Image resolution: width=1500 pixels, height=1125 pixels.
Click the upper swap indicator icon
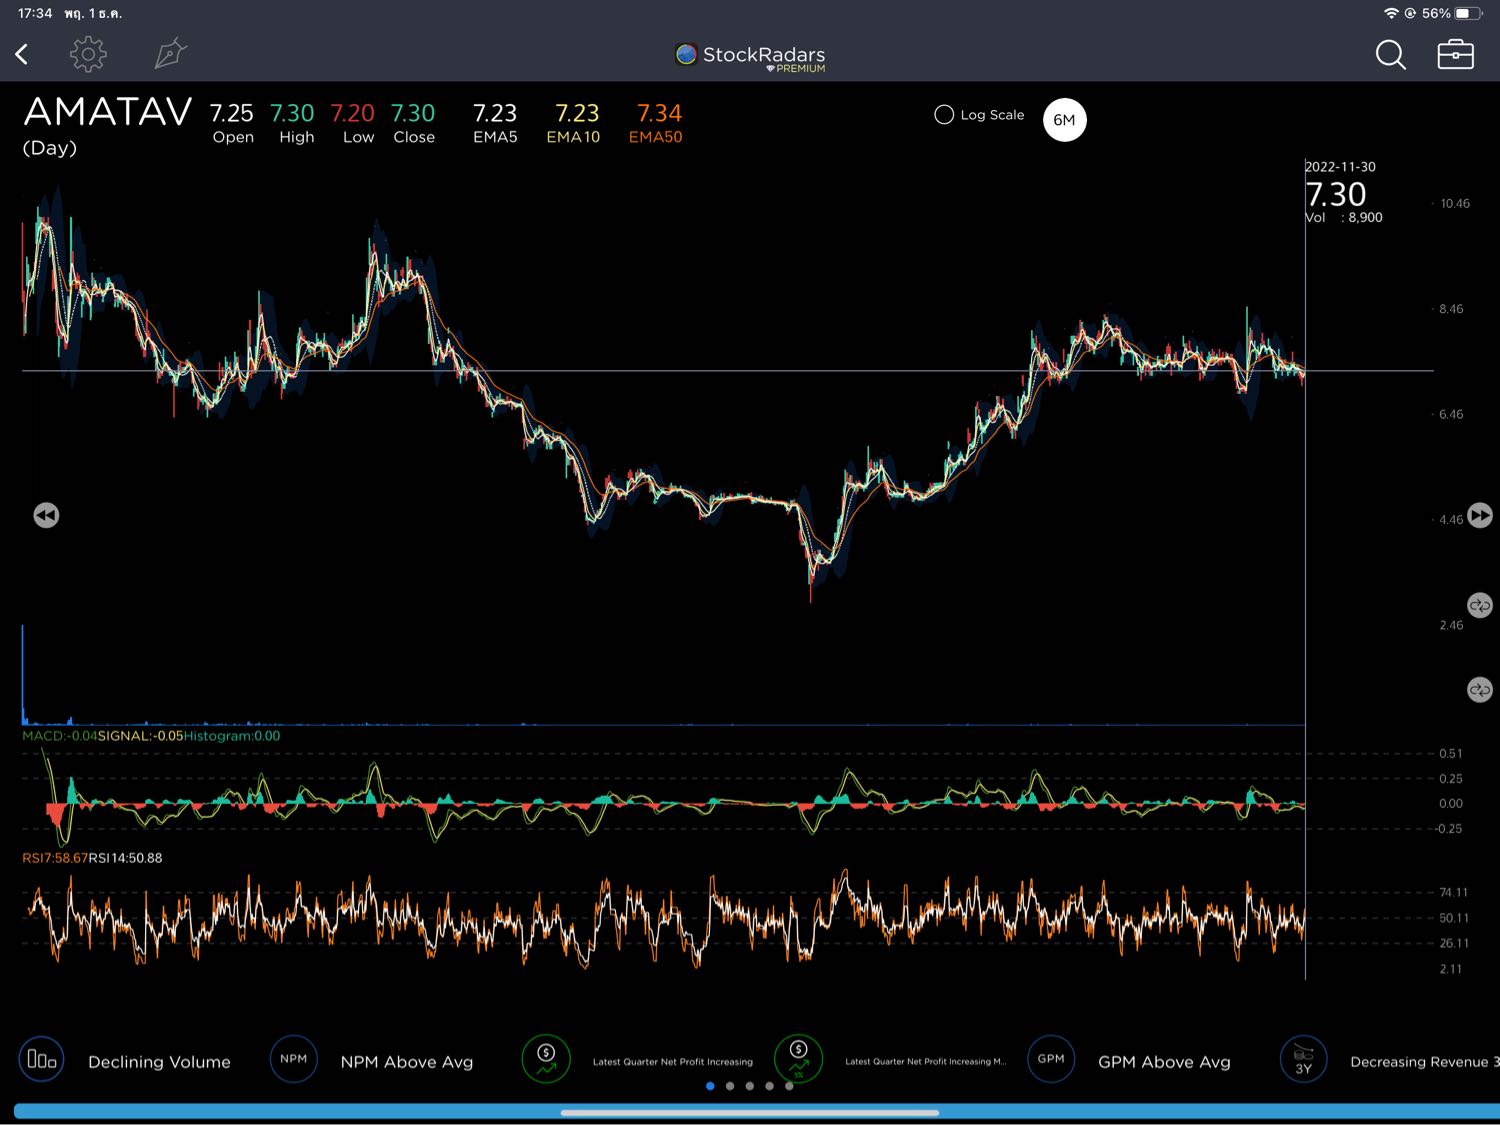(1479, 605)
